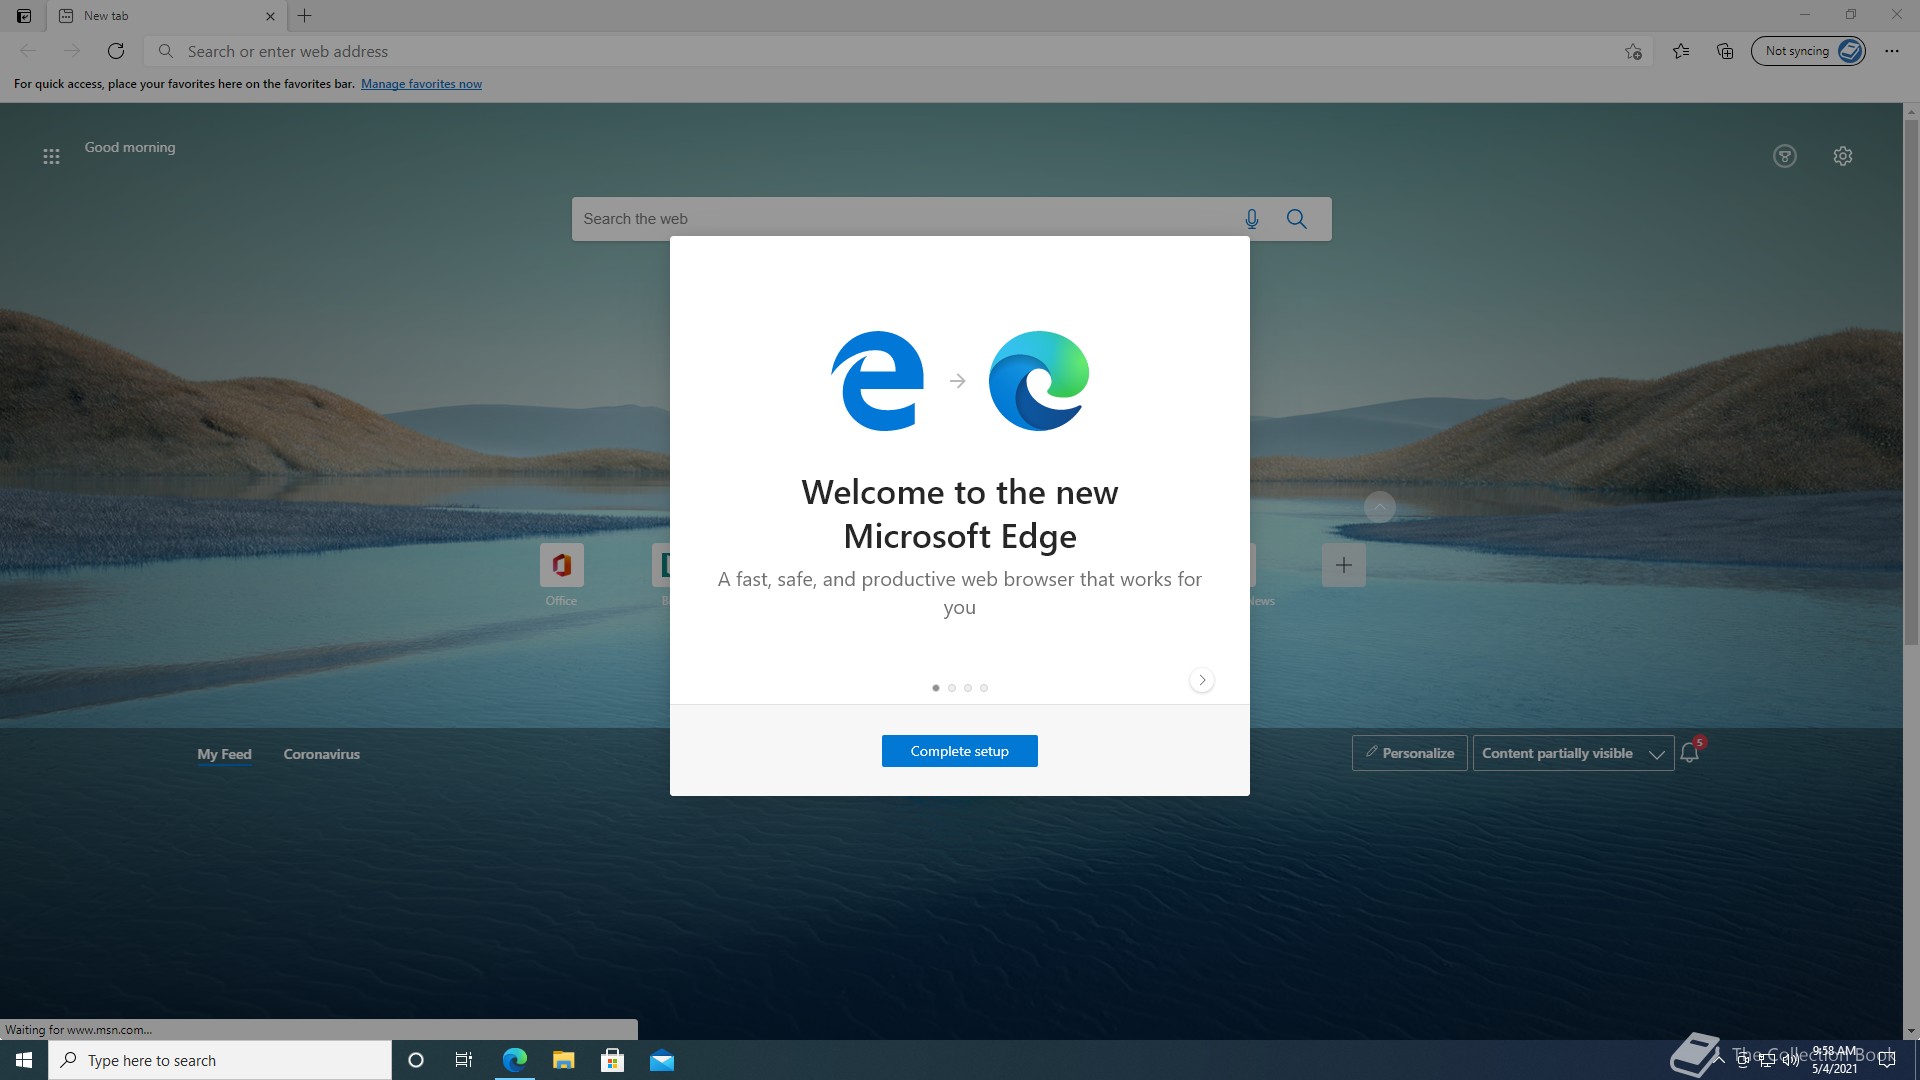Select the fourth welcome page dot

[984, 688]
